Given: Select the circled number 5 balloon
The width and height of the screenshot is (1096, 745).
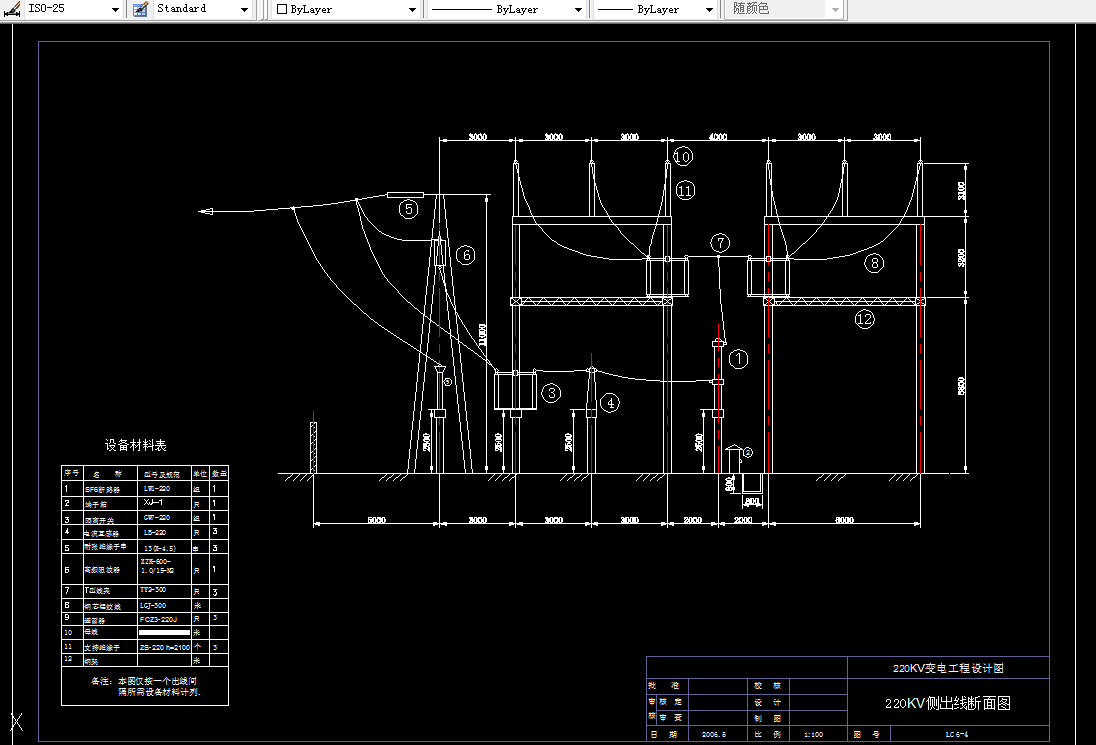Looking at the screenshot, I should coord(407,209).
